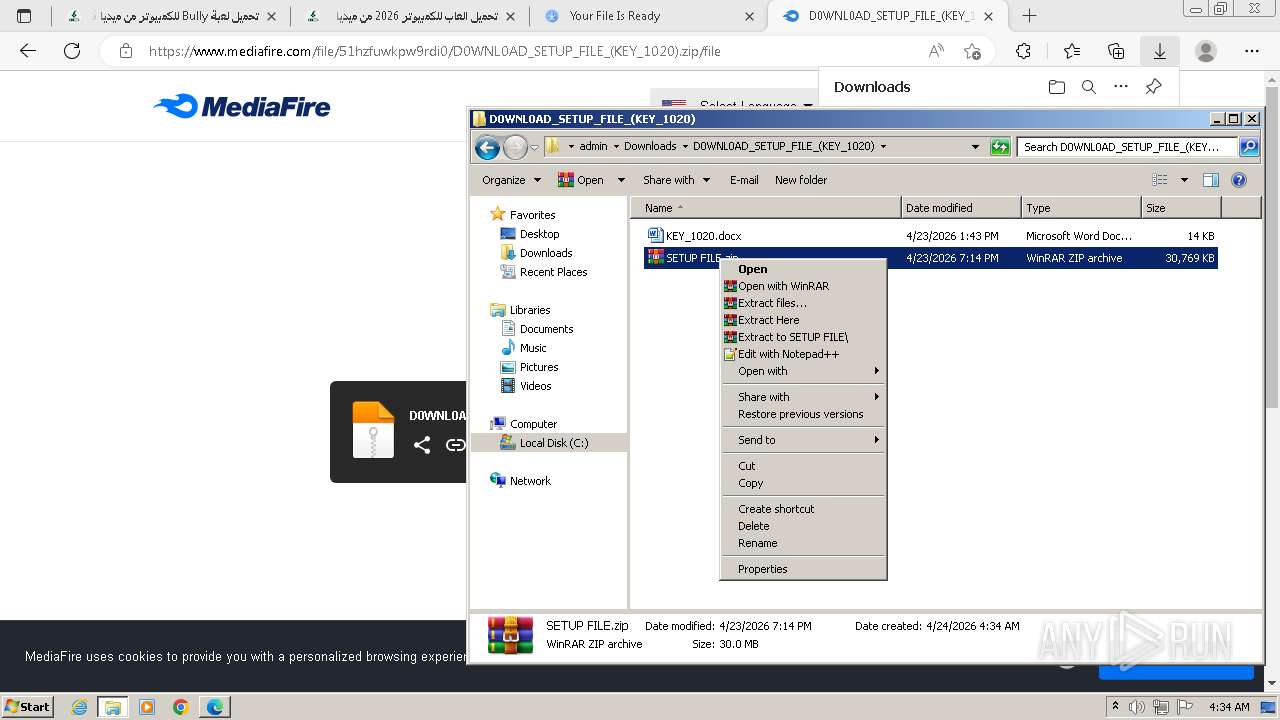Click the Explorer back arrow button

[x=487, y=147]
